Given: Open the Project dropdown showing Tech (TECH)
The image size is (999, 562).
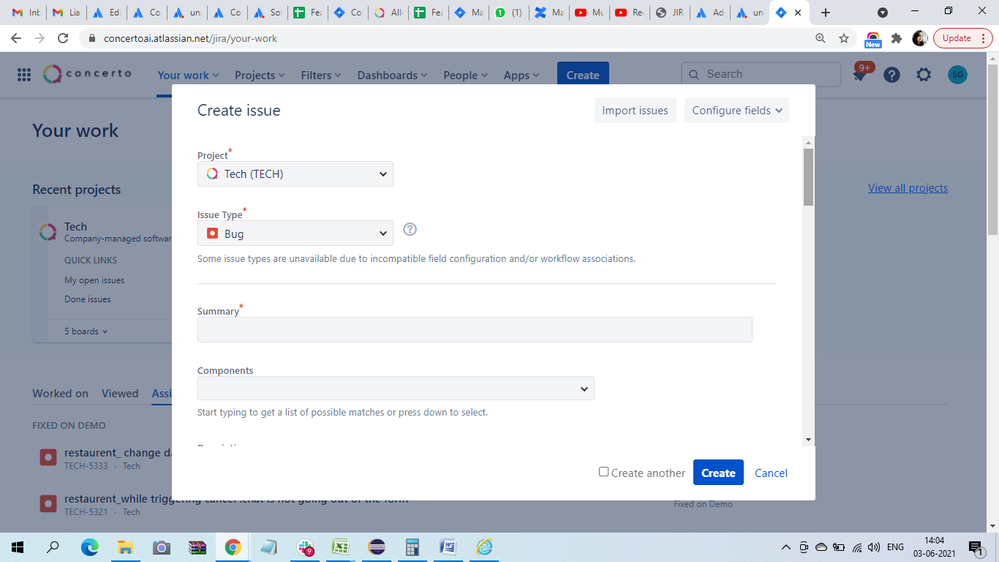Looking at the screenshot, I should point(295,174).
